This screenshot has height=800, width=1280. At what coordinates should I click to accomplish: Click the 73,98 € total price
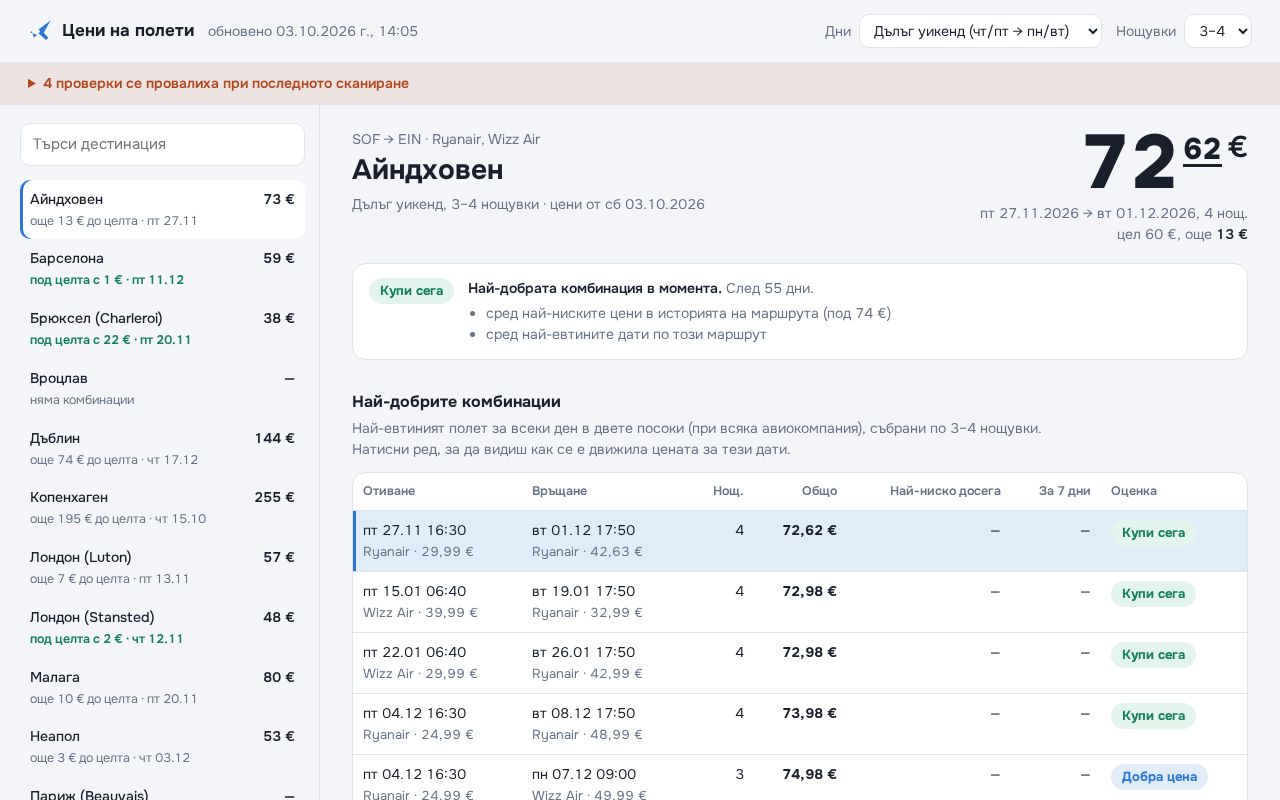pyautogui.click(x=810, y=713)
